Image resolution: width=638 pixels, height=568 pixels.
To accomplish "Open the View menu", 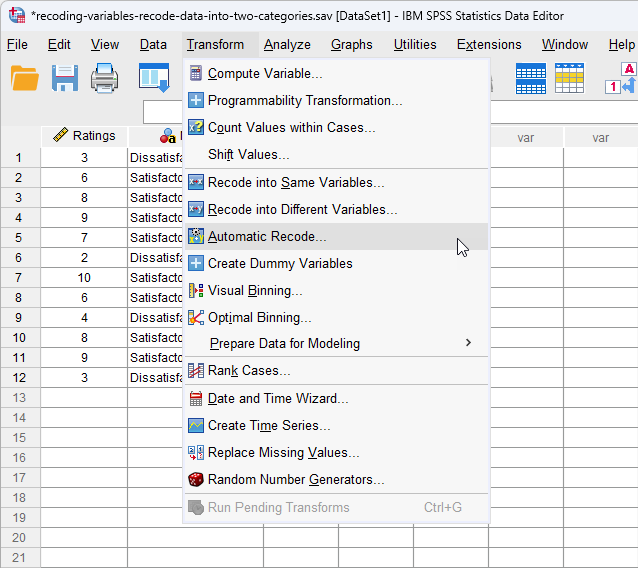I will [x=105, y=44].
